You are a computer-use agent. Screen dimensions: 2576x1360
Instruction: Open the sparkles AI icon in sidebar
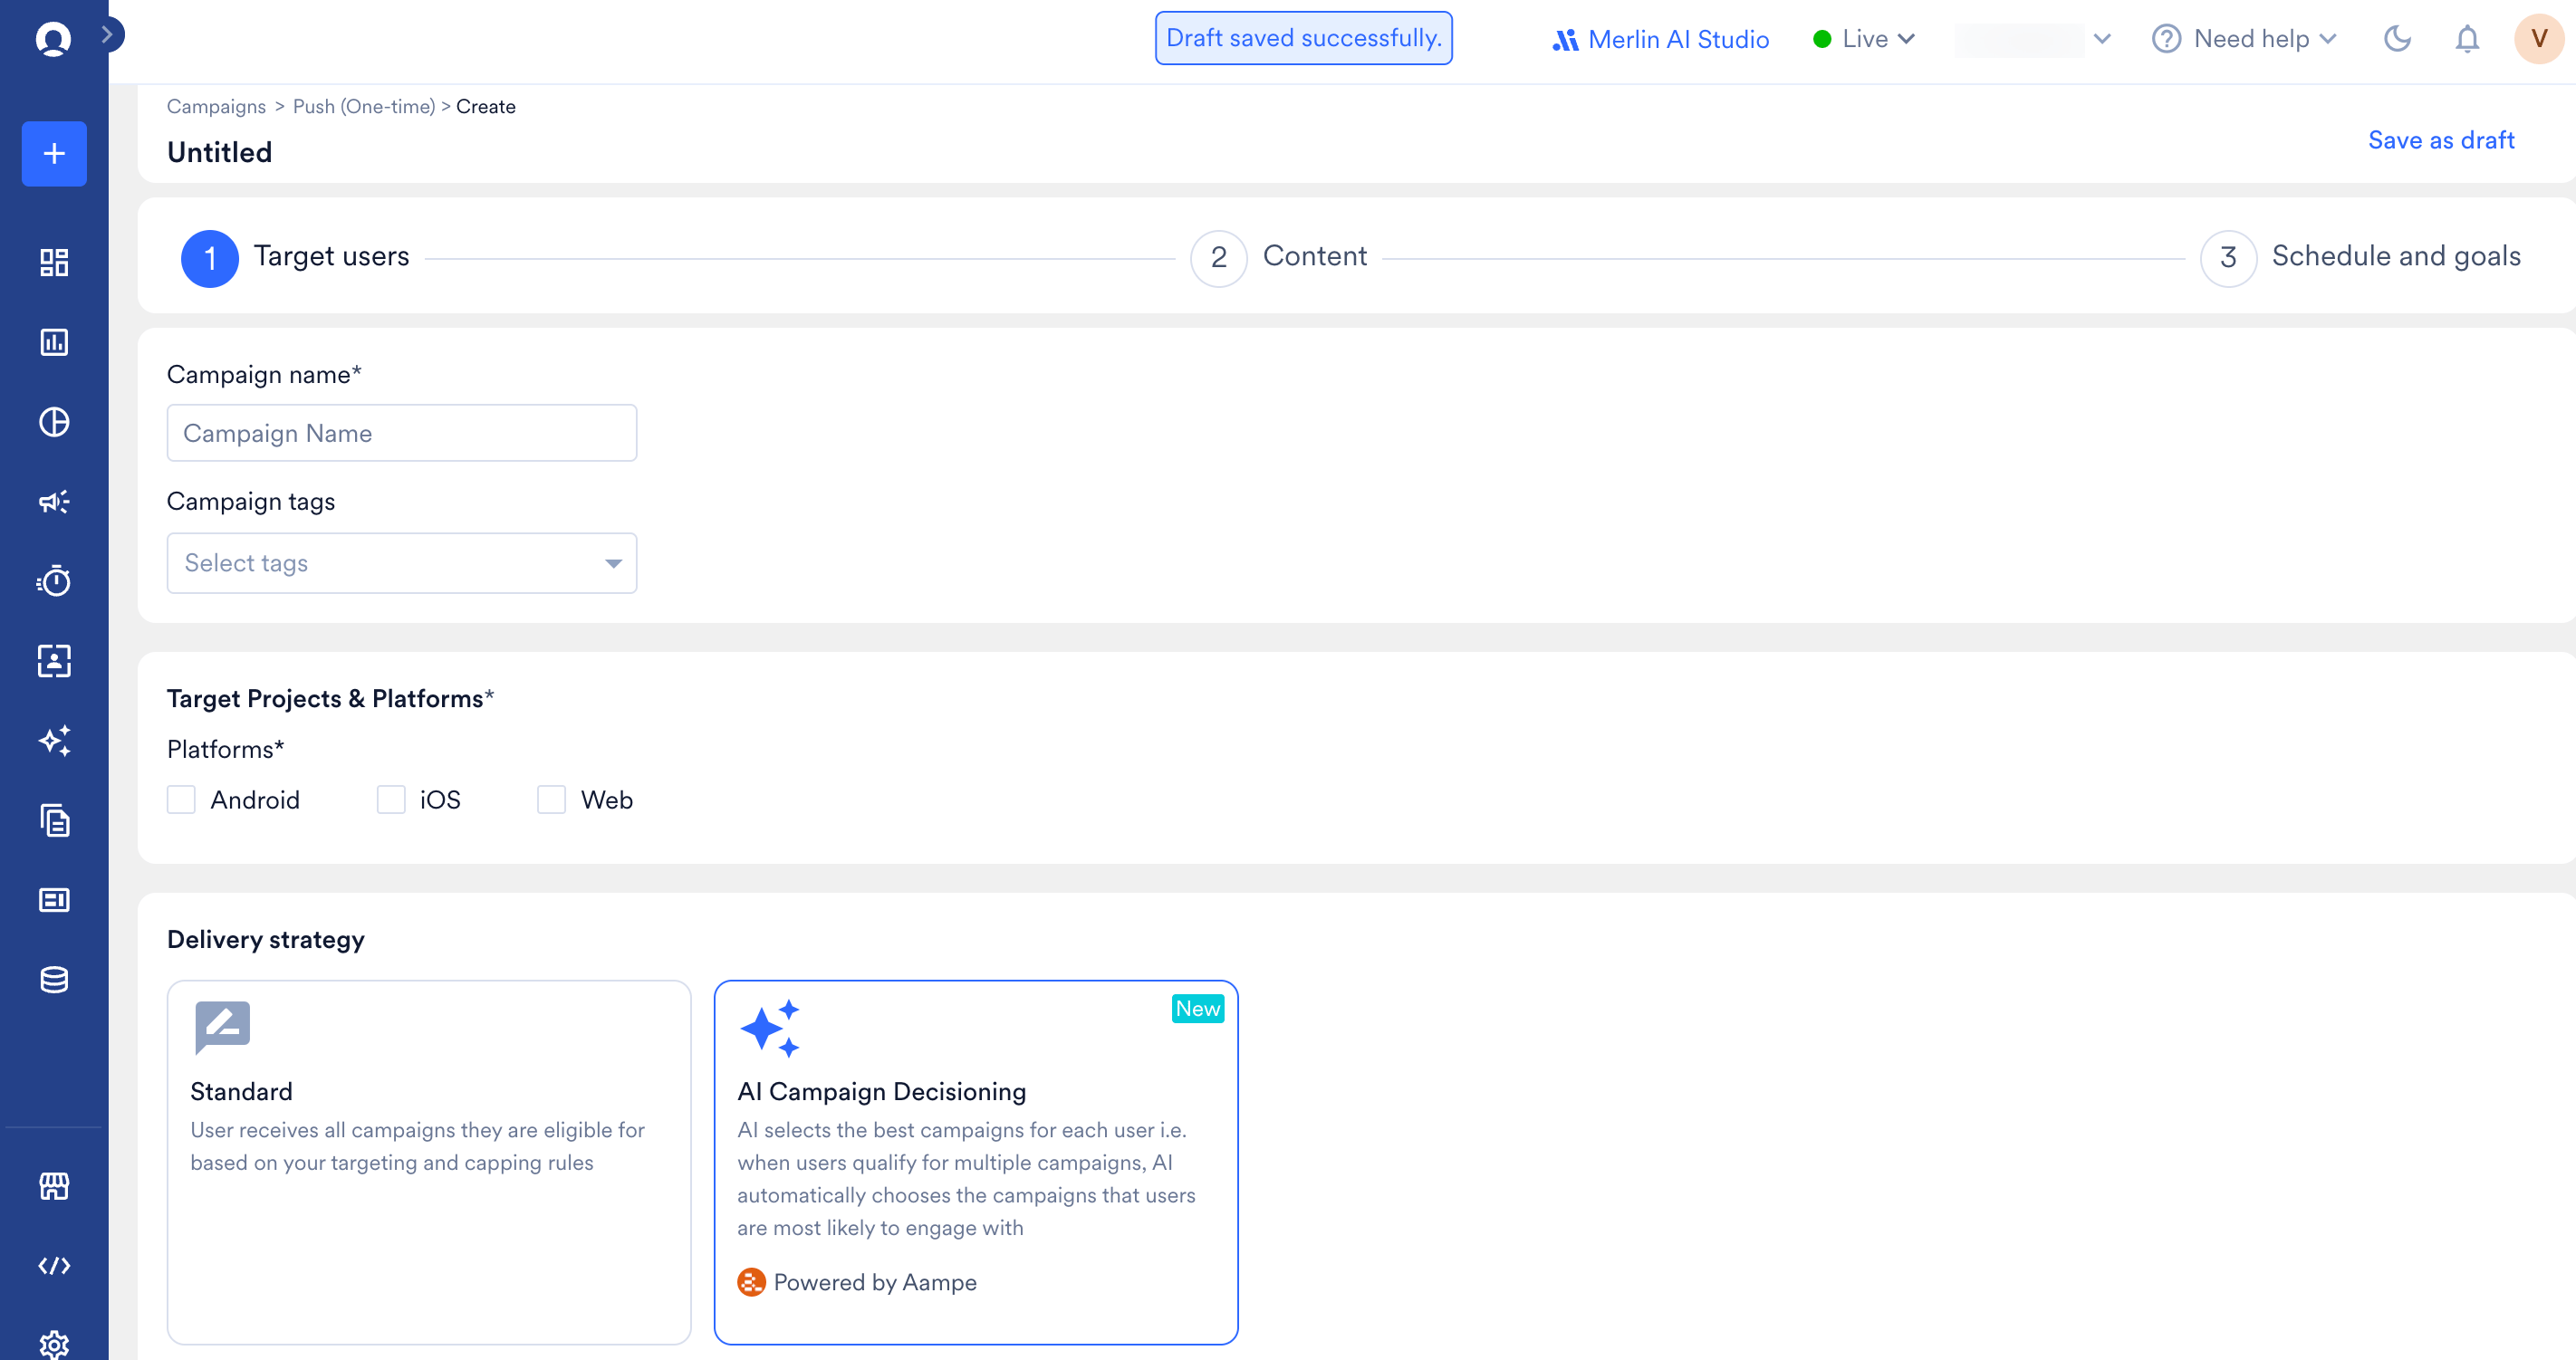[54, 741]
